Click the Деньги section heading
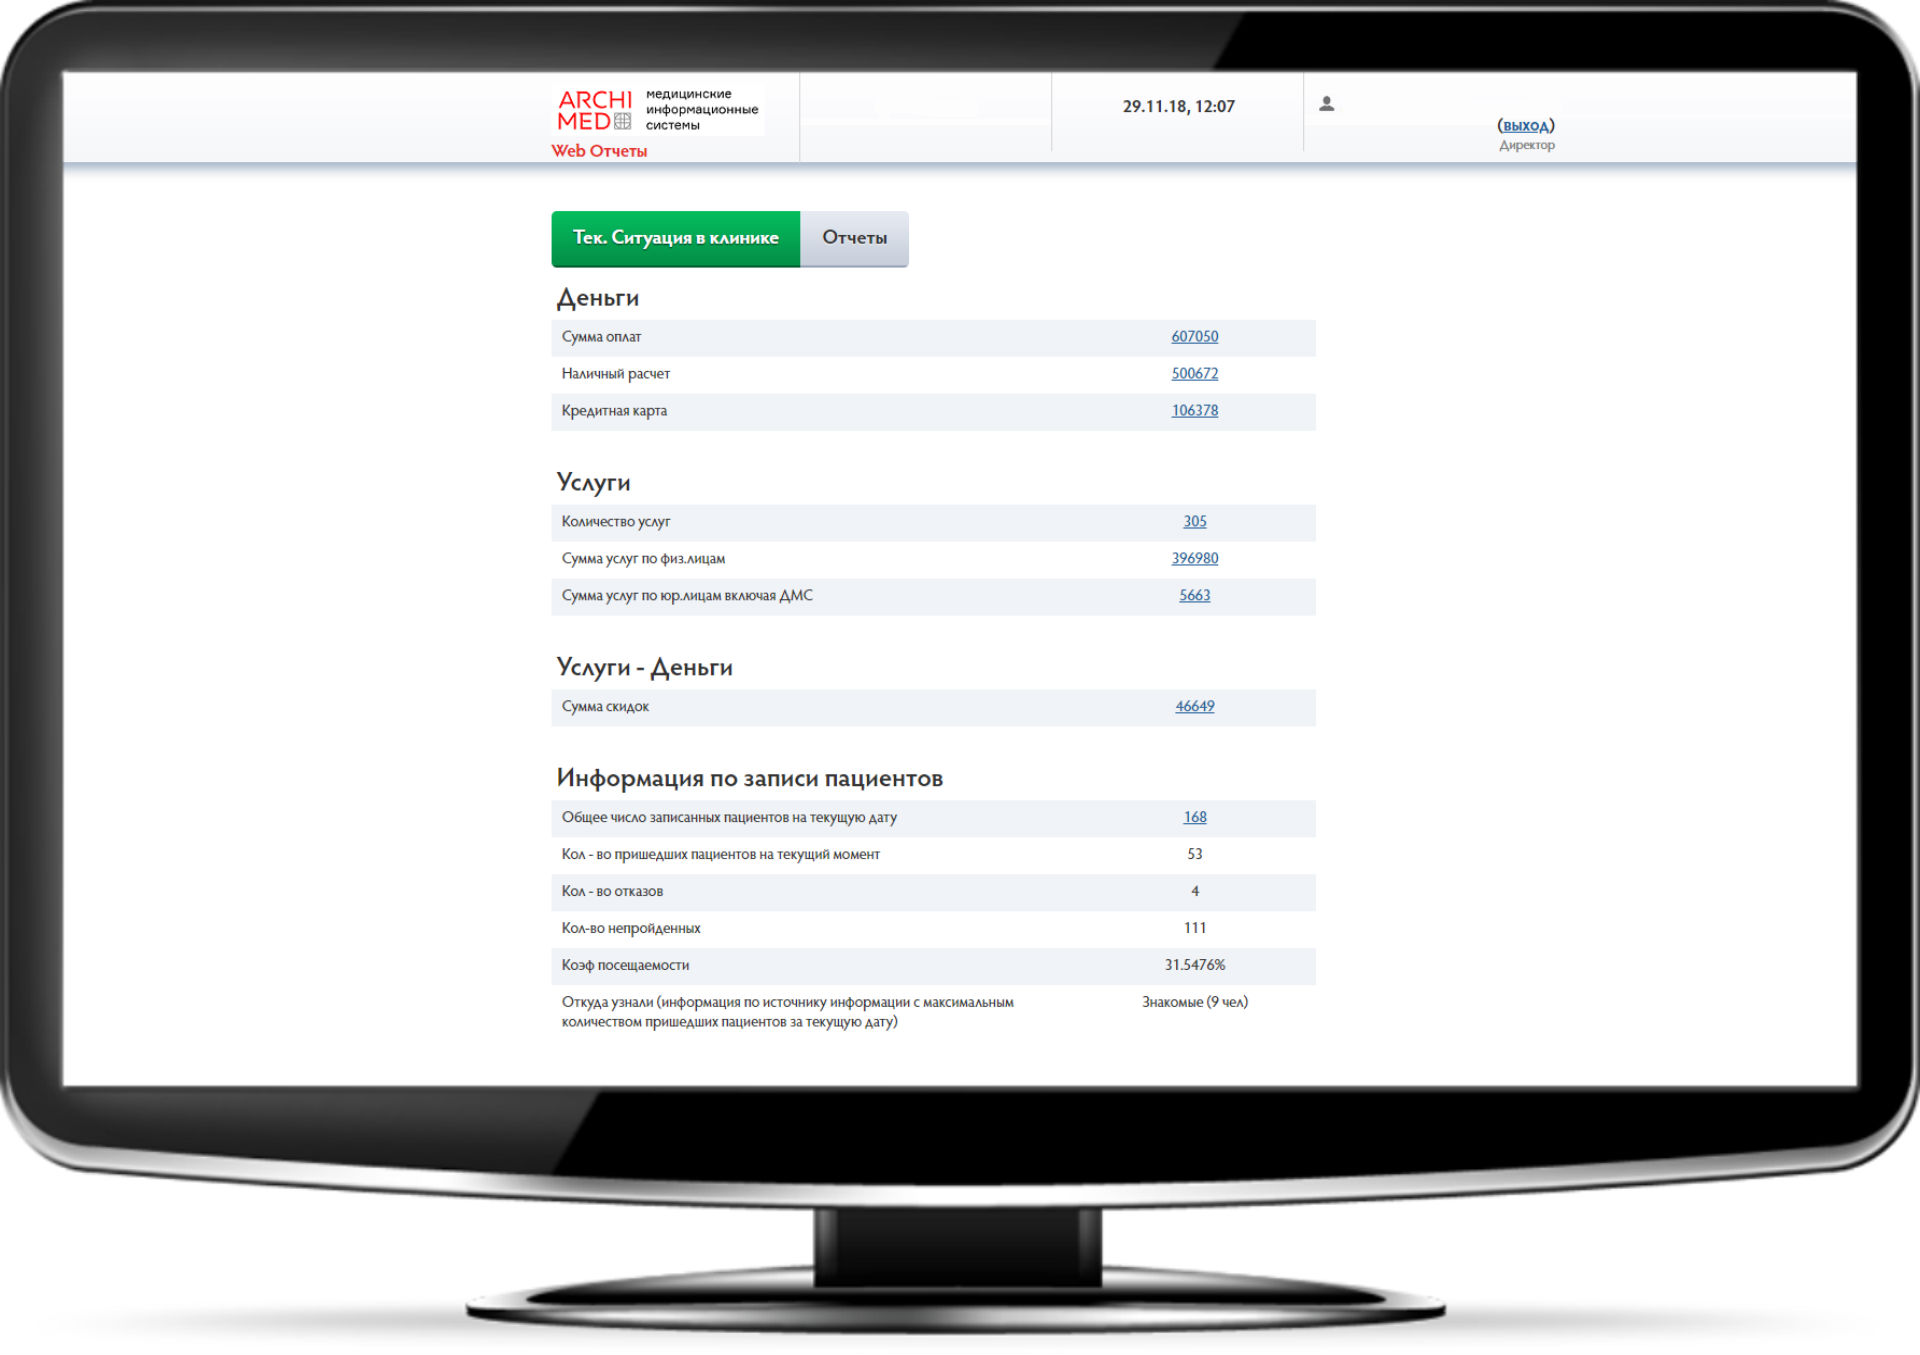This screenshot has width=1920, height=1355. click(x=597, y=298)
